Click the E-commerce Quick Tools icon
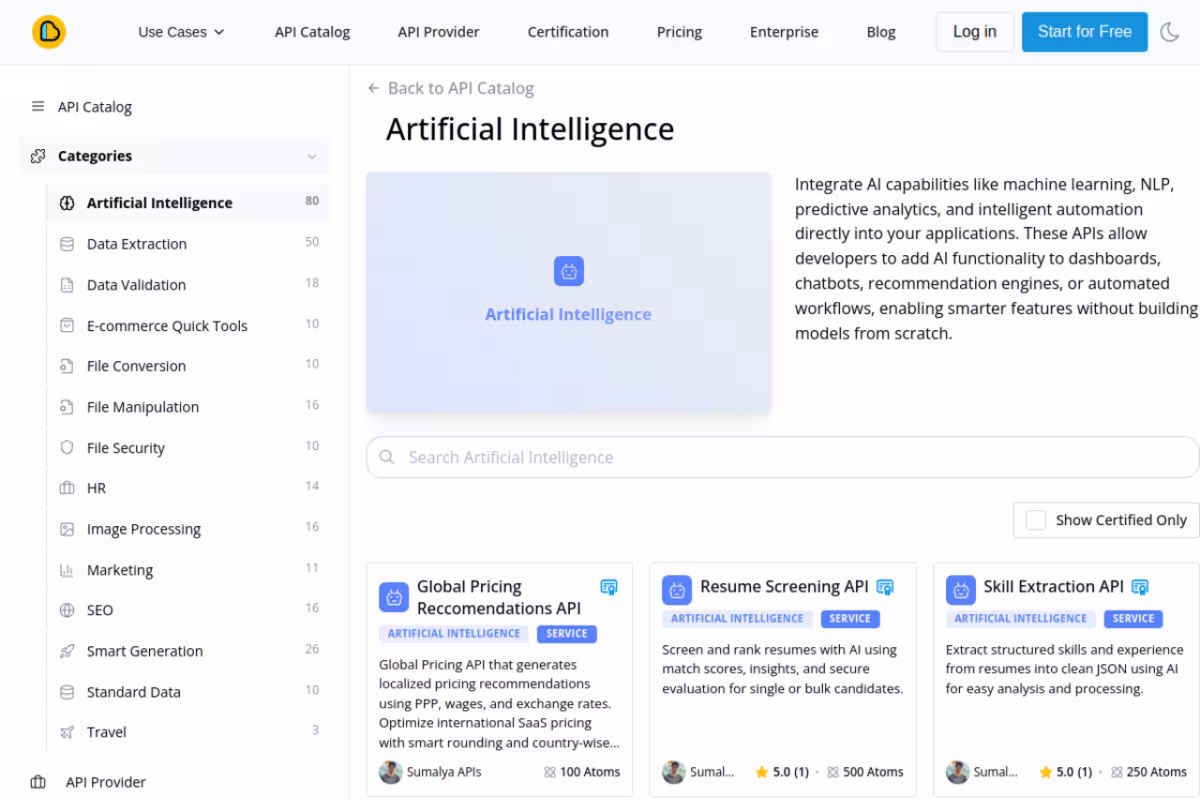Screen dimensions: 1200x800 tap(67, 325)
